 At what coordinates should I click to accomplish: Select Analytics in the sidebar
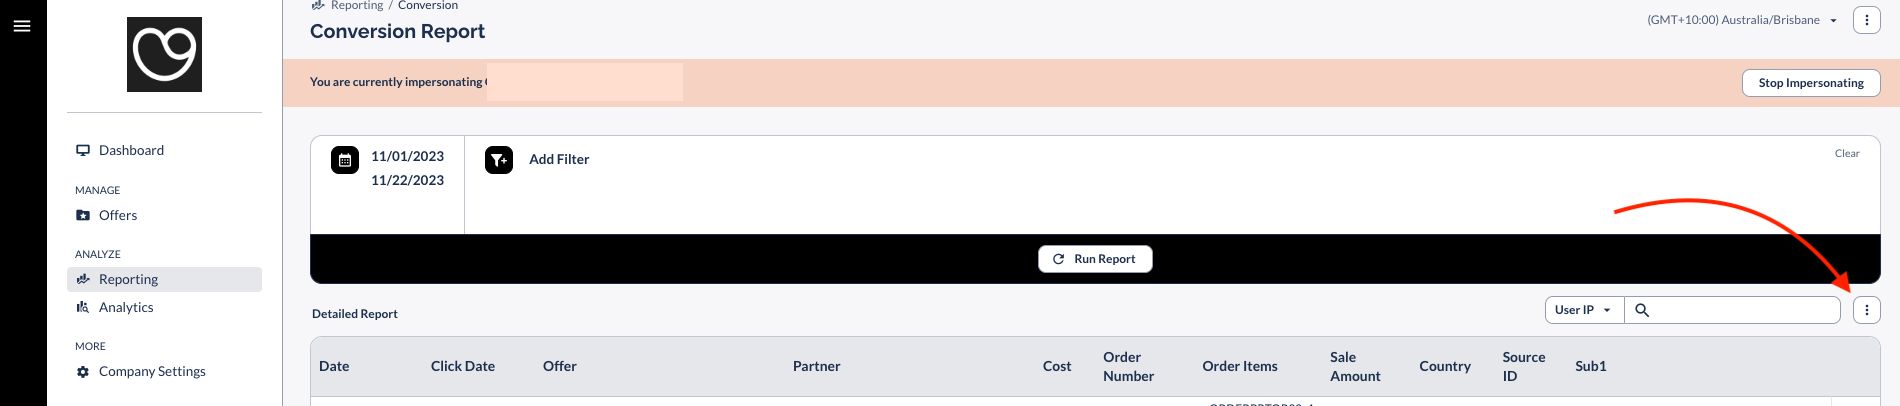126,307
